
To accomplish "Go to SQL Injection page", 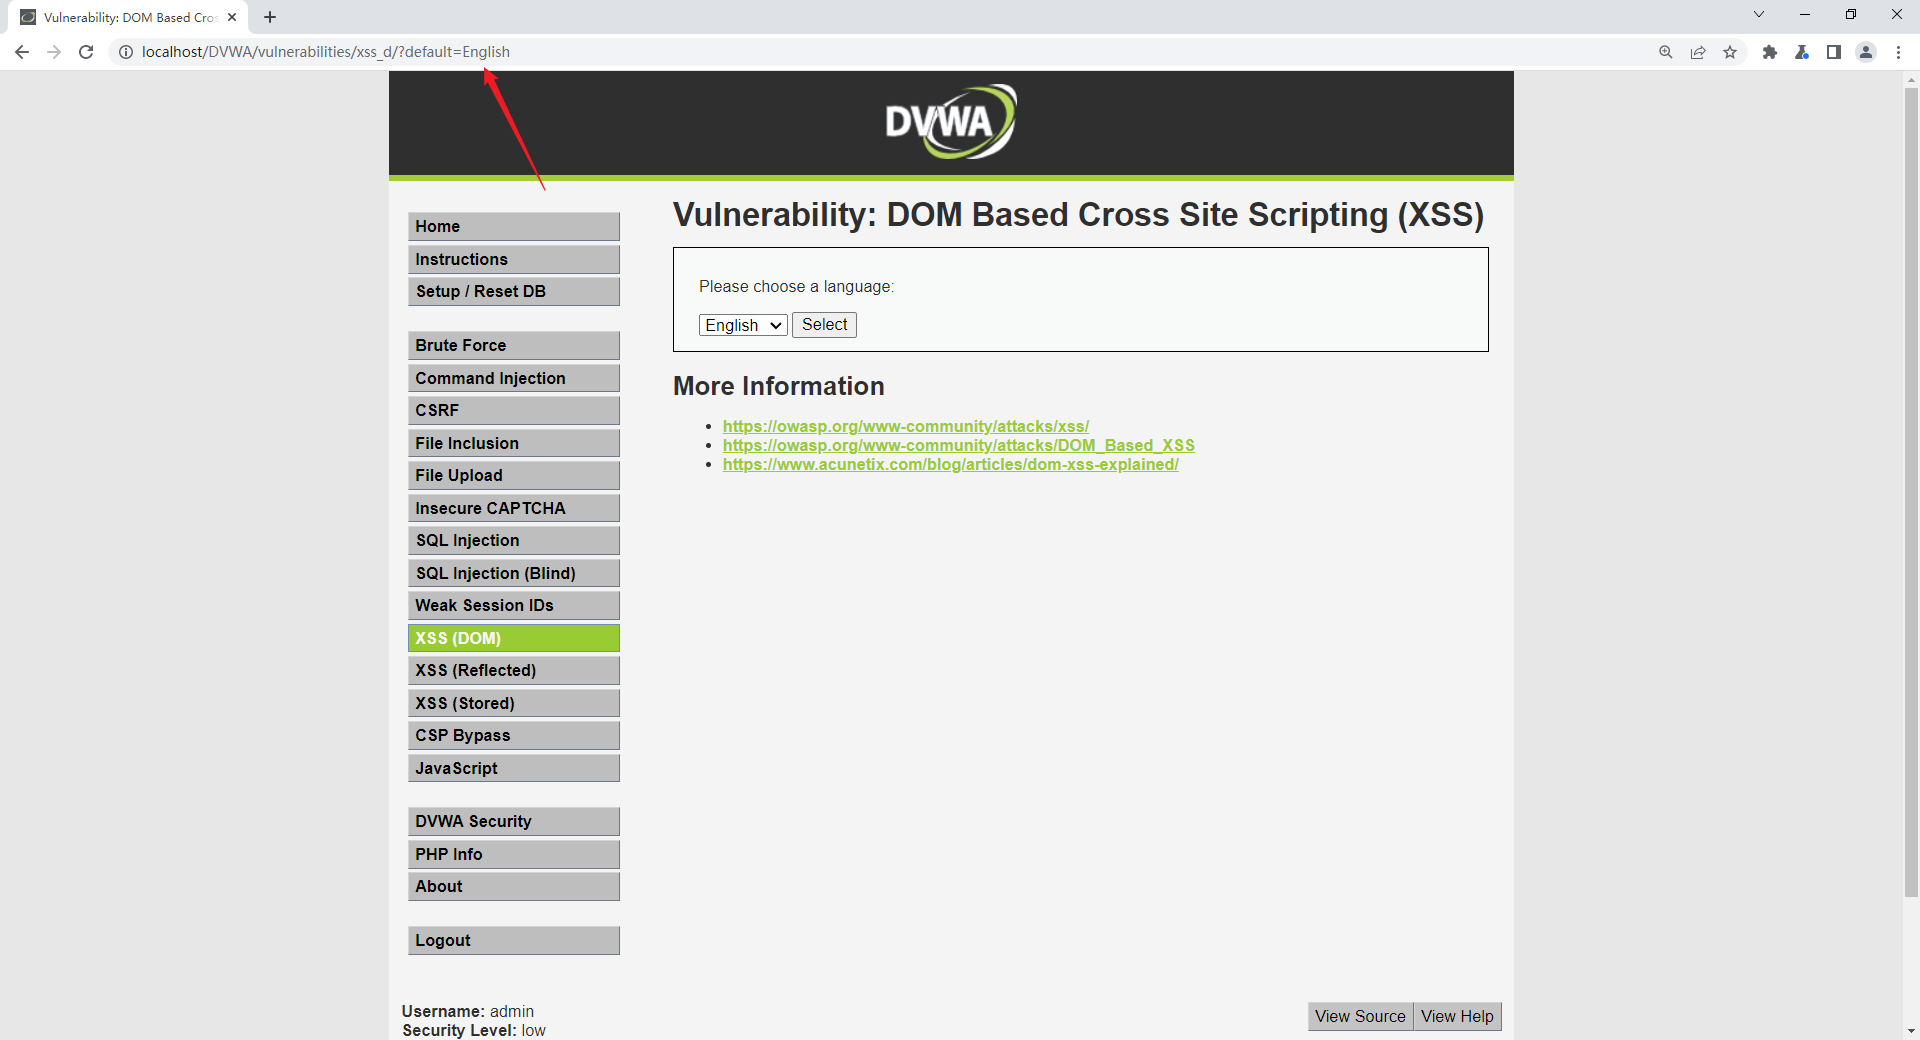I will [514, 540].
